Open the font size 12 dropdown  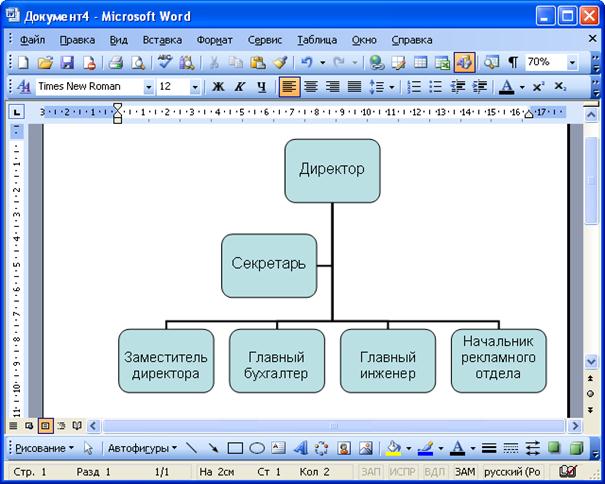[194, 87]
